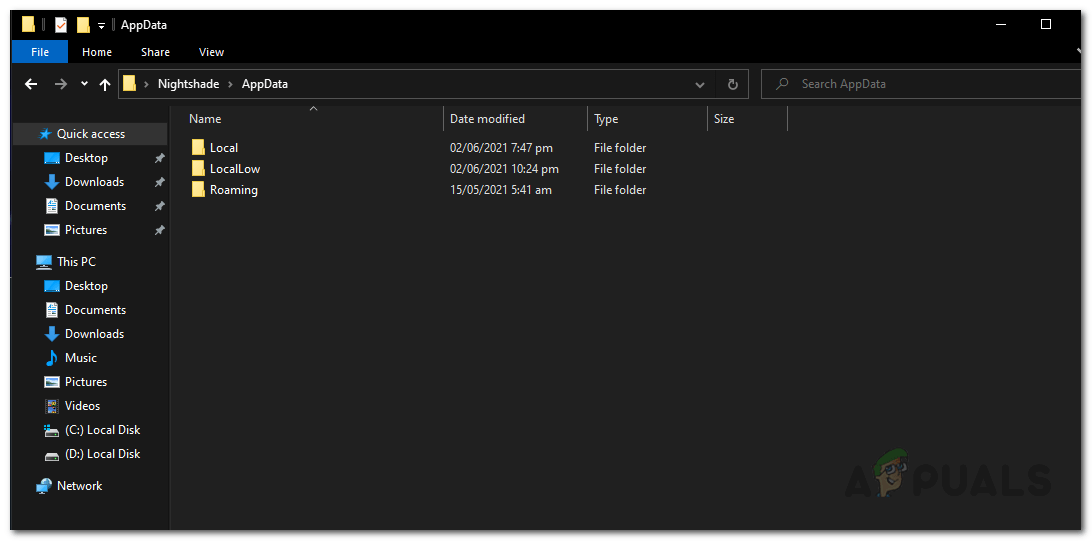Click the Forward navigation arrow
Screen dimensions: 1092x541
click(61, 84)
